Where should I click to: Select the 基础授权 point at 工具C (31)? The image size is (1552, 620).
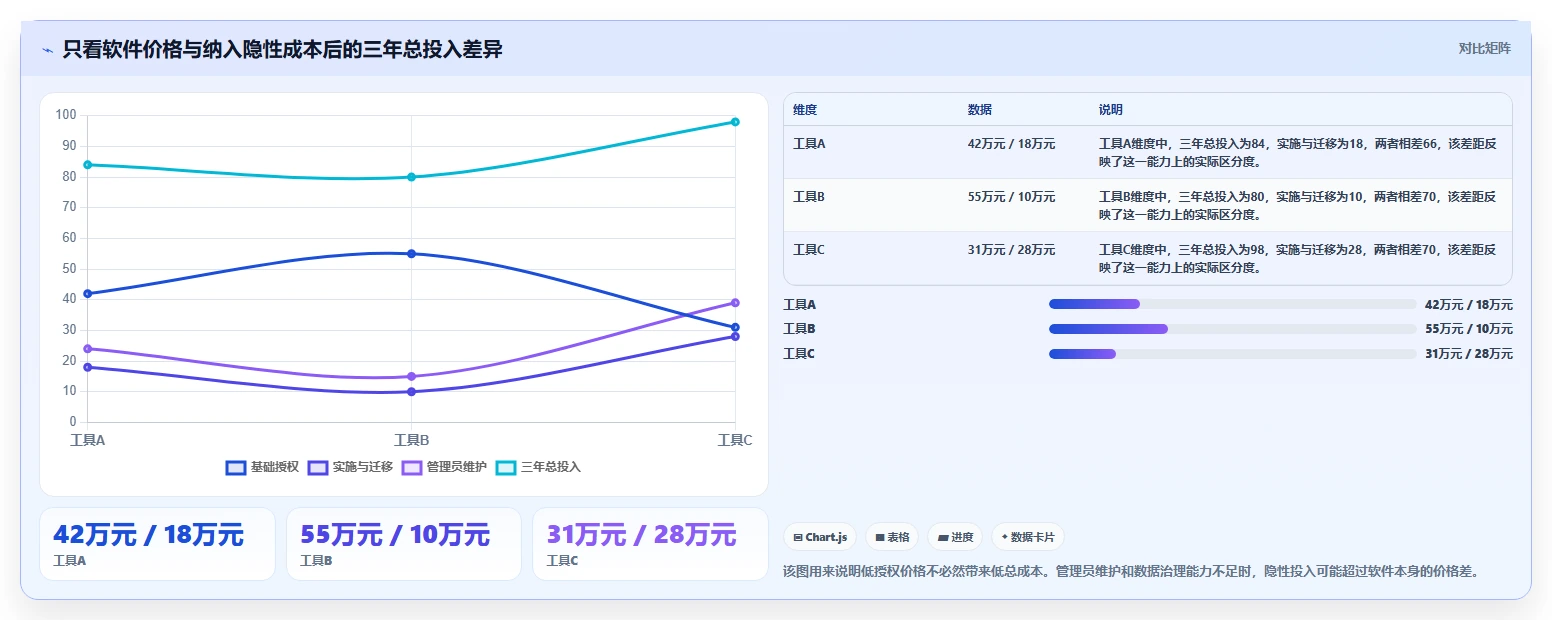click(x=735, y=327)
